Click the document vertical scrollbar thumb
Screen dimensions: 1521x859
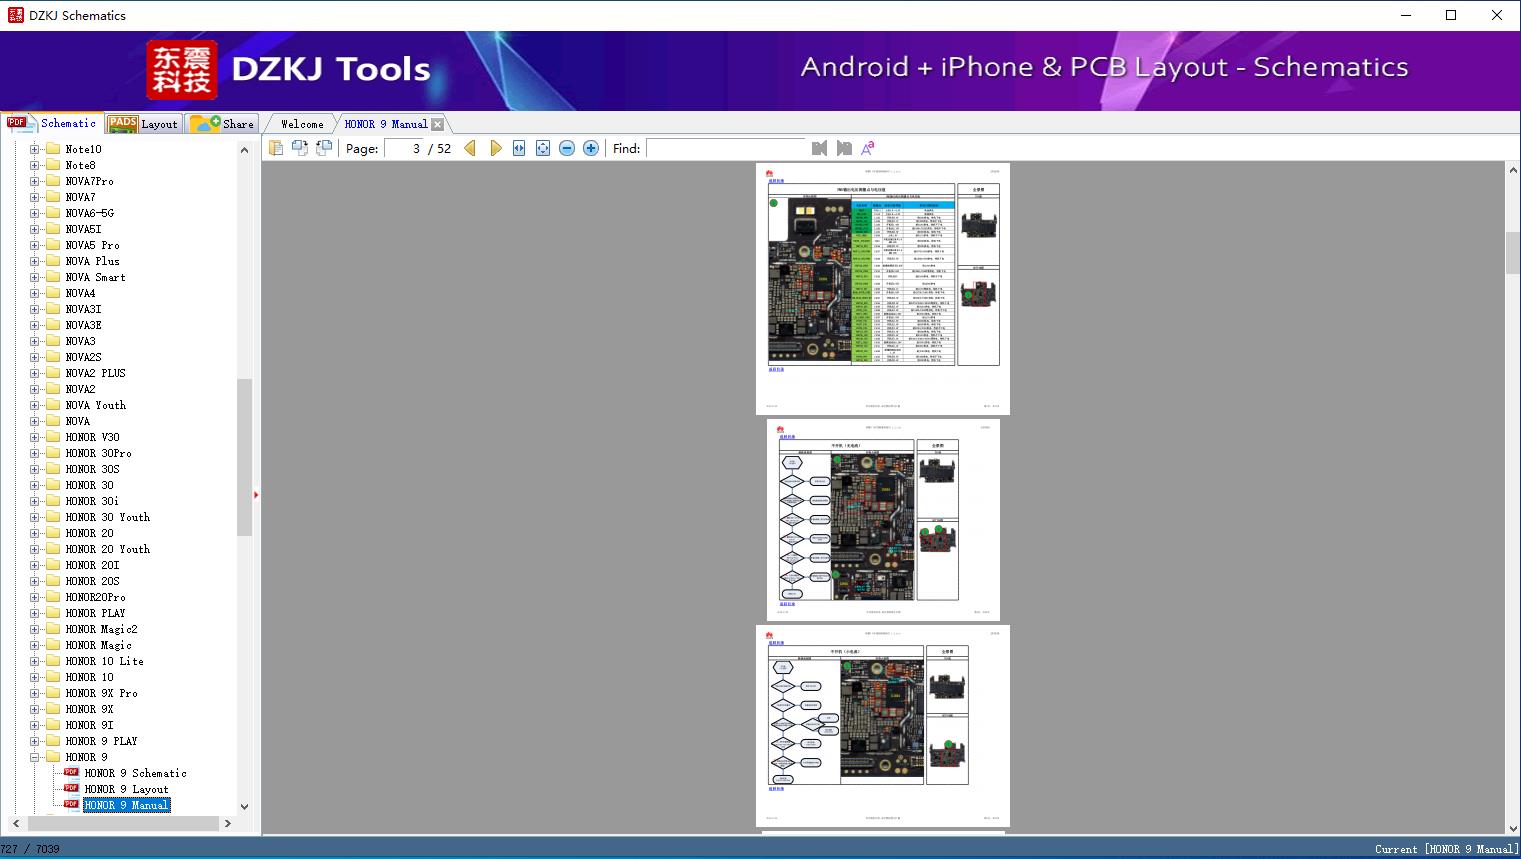(x=1513, y=253)
